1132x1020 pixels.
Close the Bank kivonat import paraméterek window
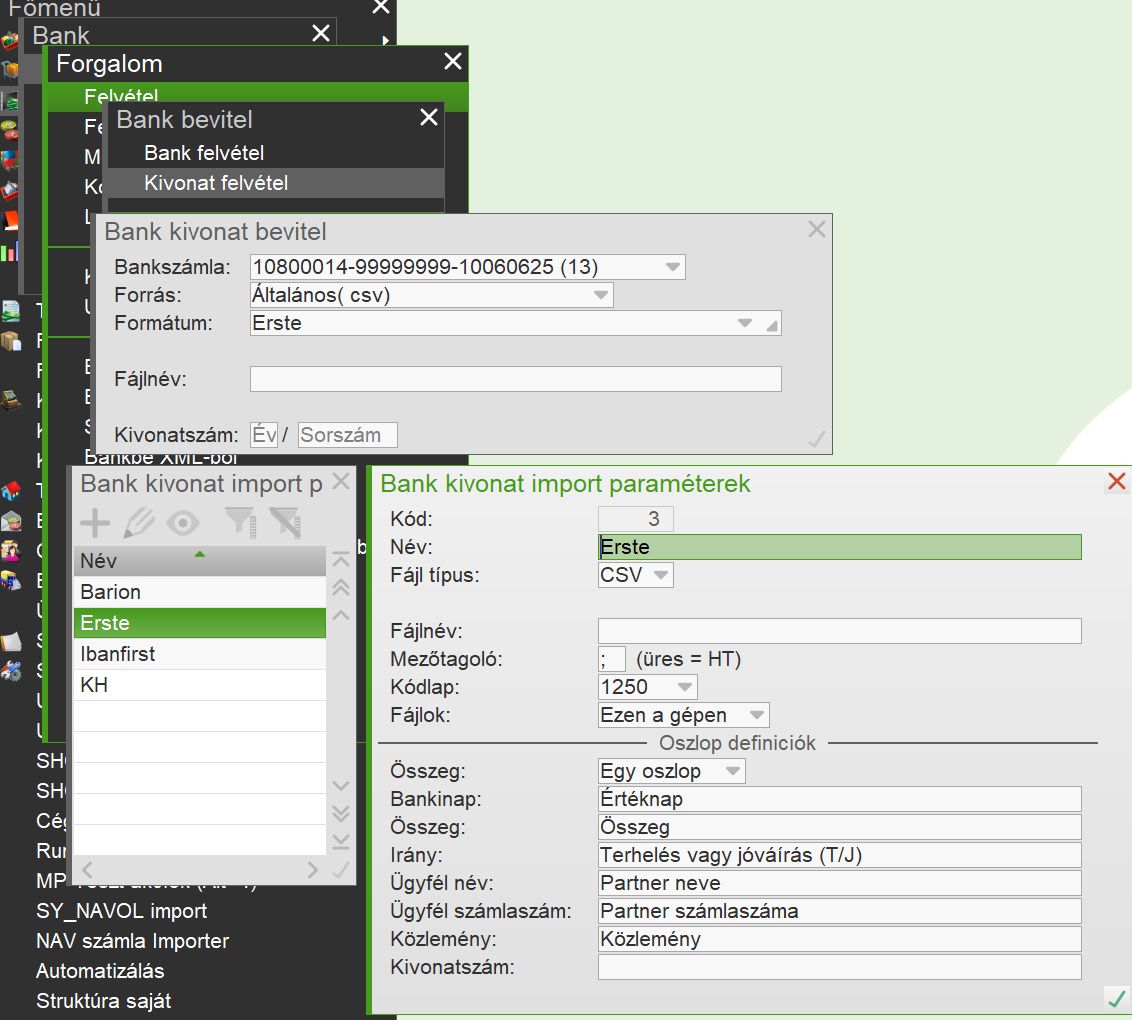tap(1116, 481)
